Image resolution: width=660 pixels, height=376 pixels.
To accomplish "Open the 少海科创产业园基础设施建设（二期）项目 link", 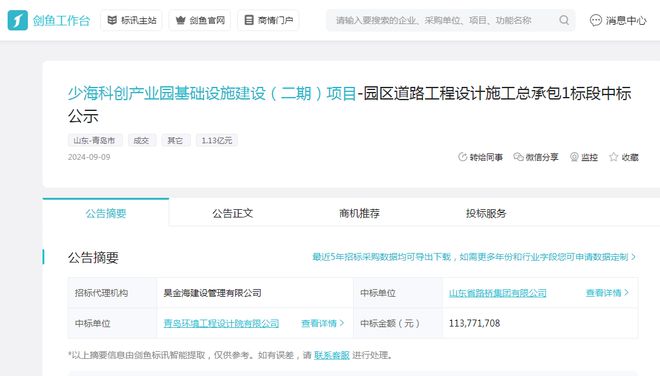I will (x=212, y=93).
